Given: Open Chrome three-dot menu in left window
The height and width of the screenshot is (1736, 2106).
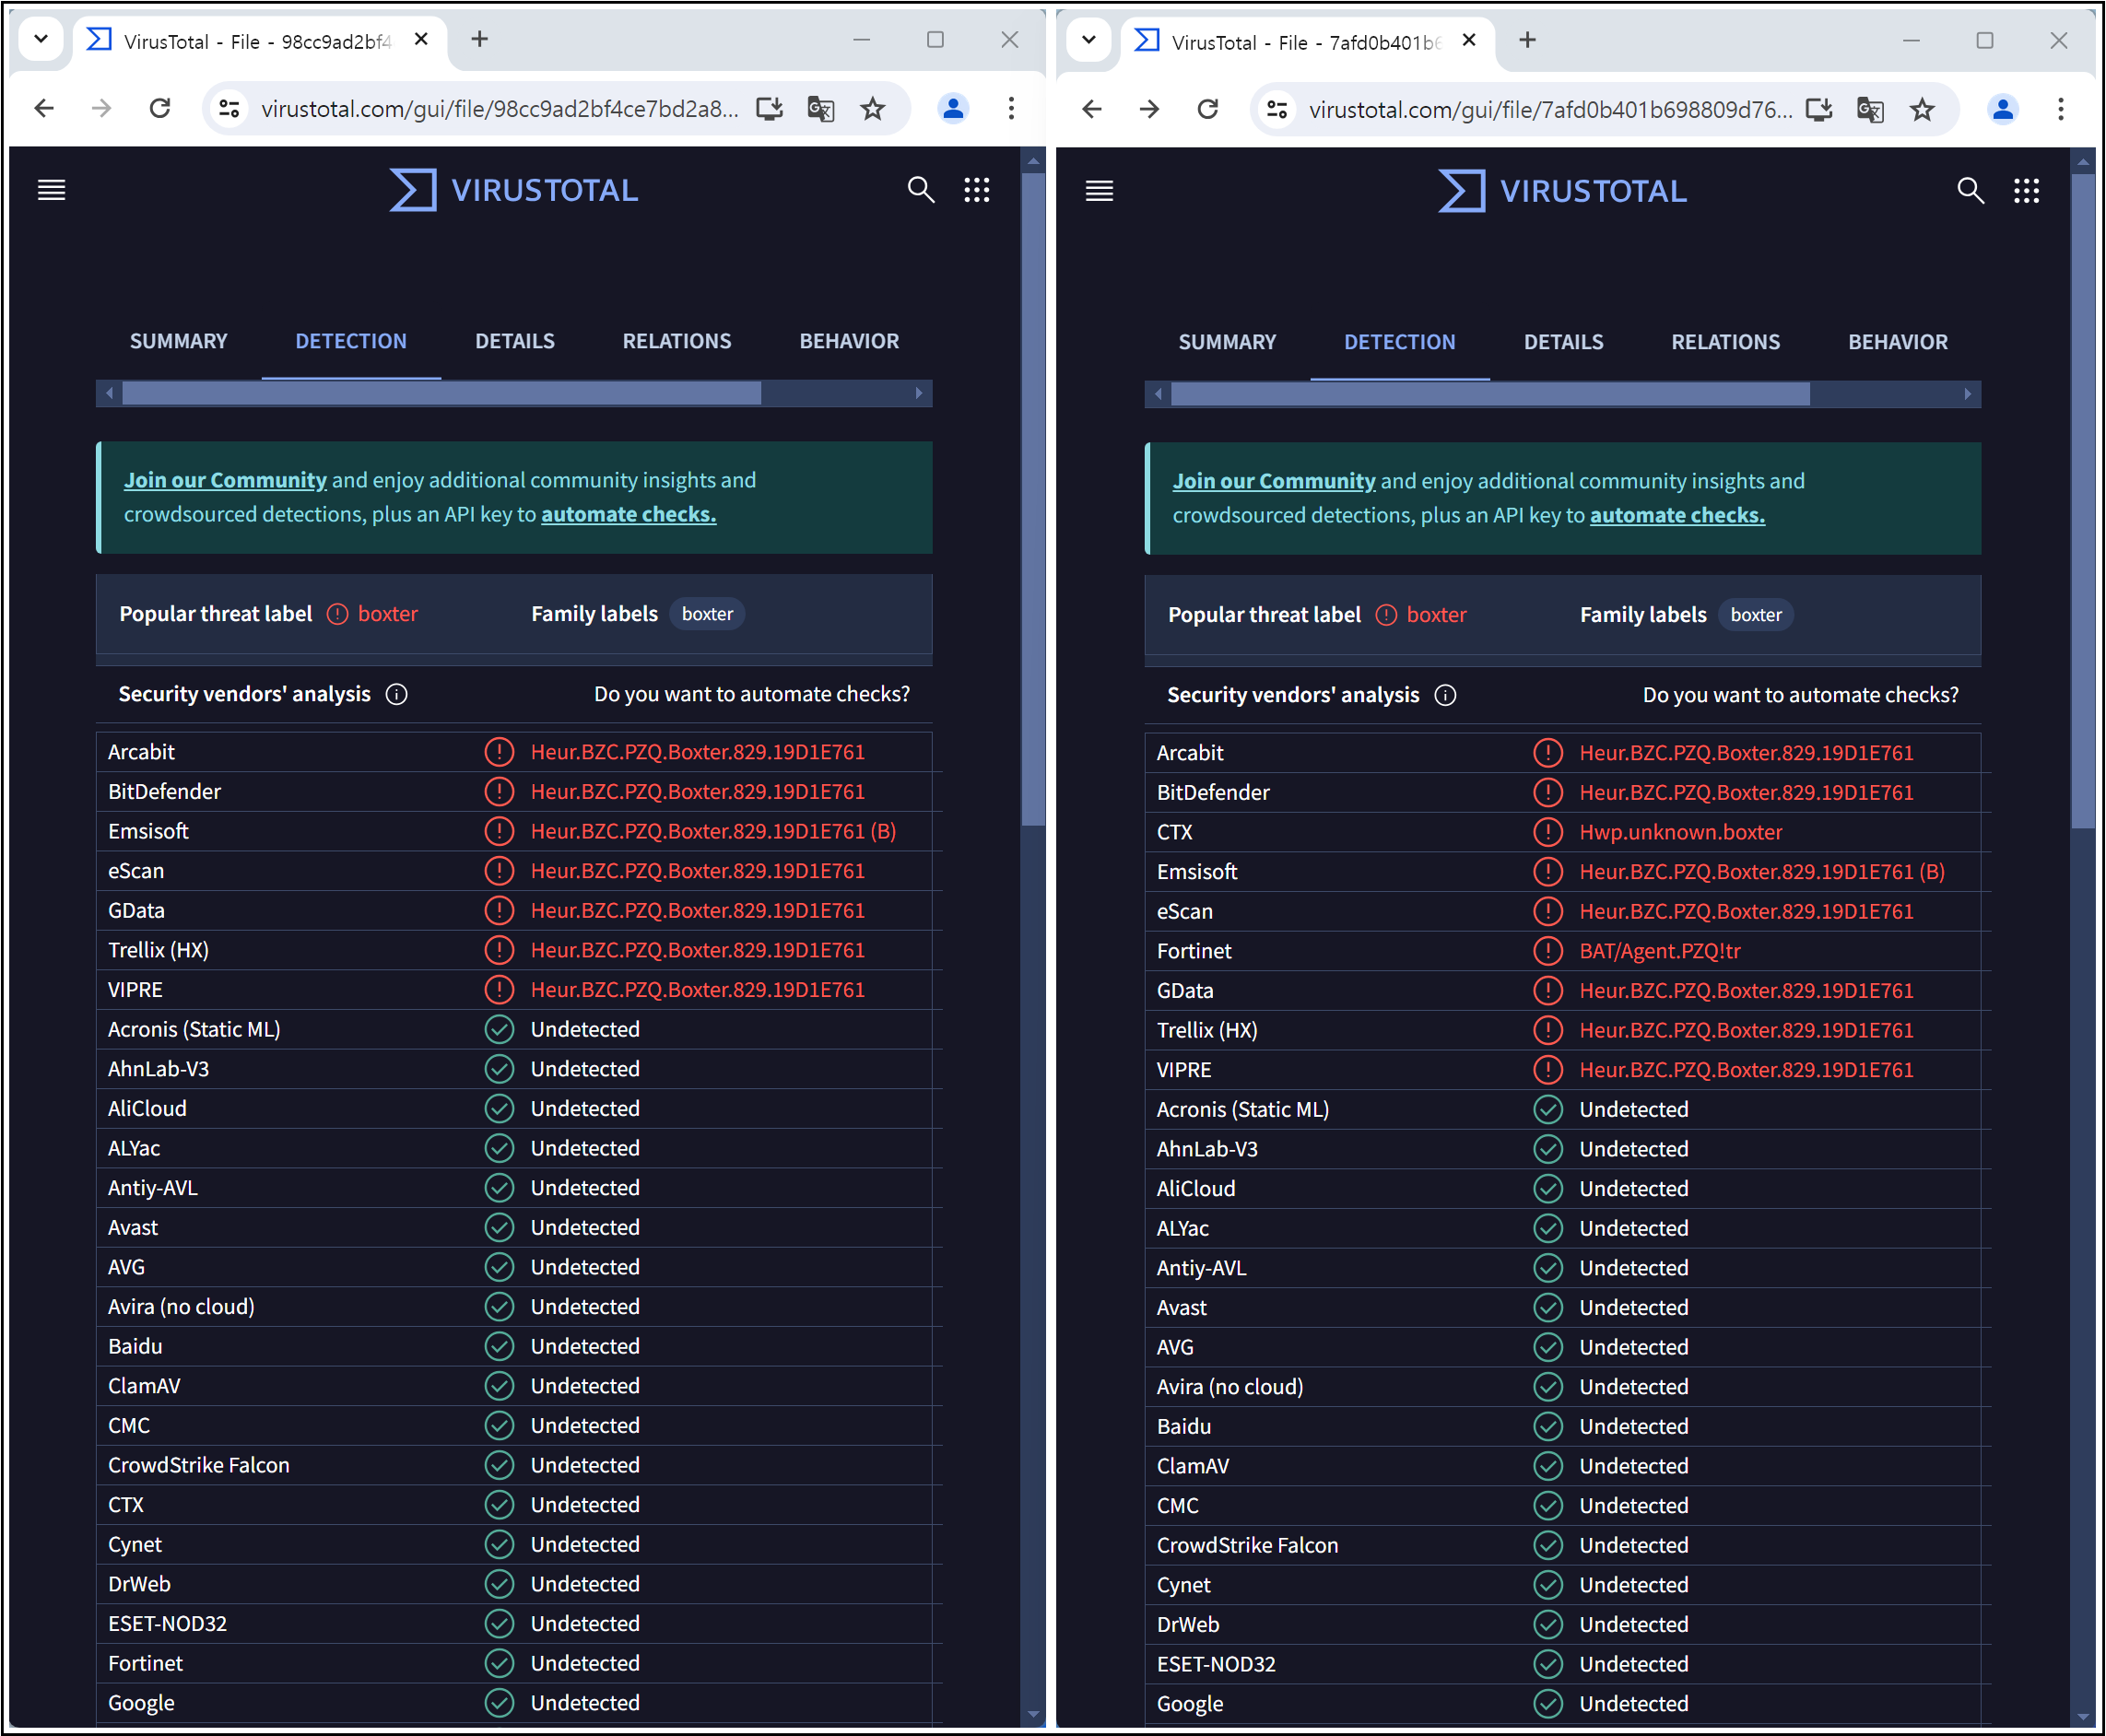Looking at the screenshot, I should point(1011,108).
